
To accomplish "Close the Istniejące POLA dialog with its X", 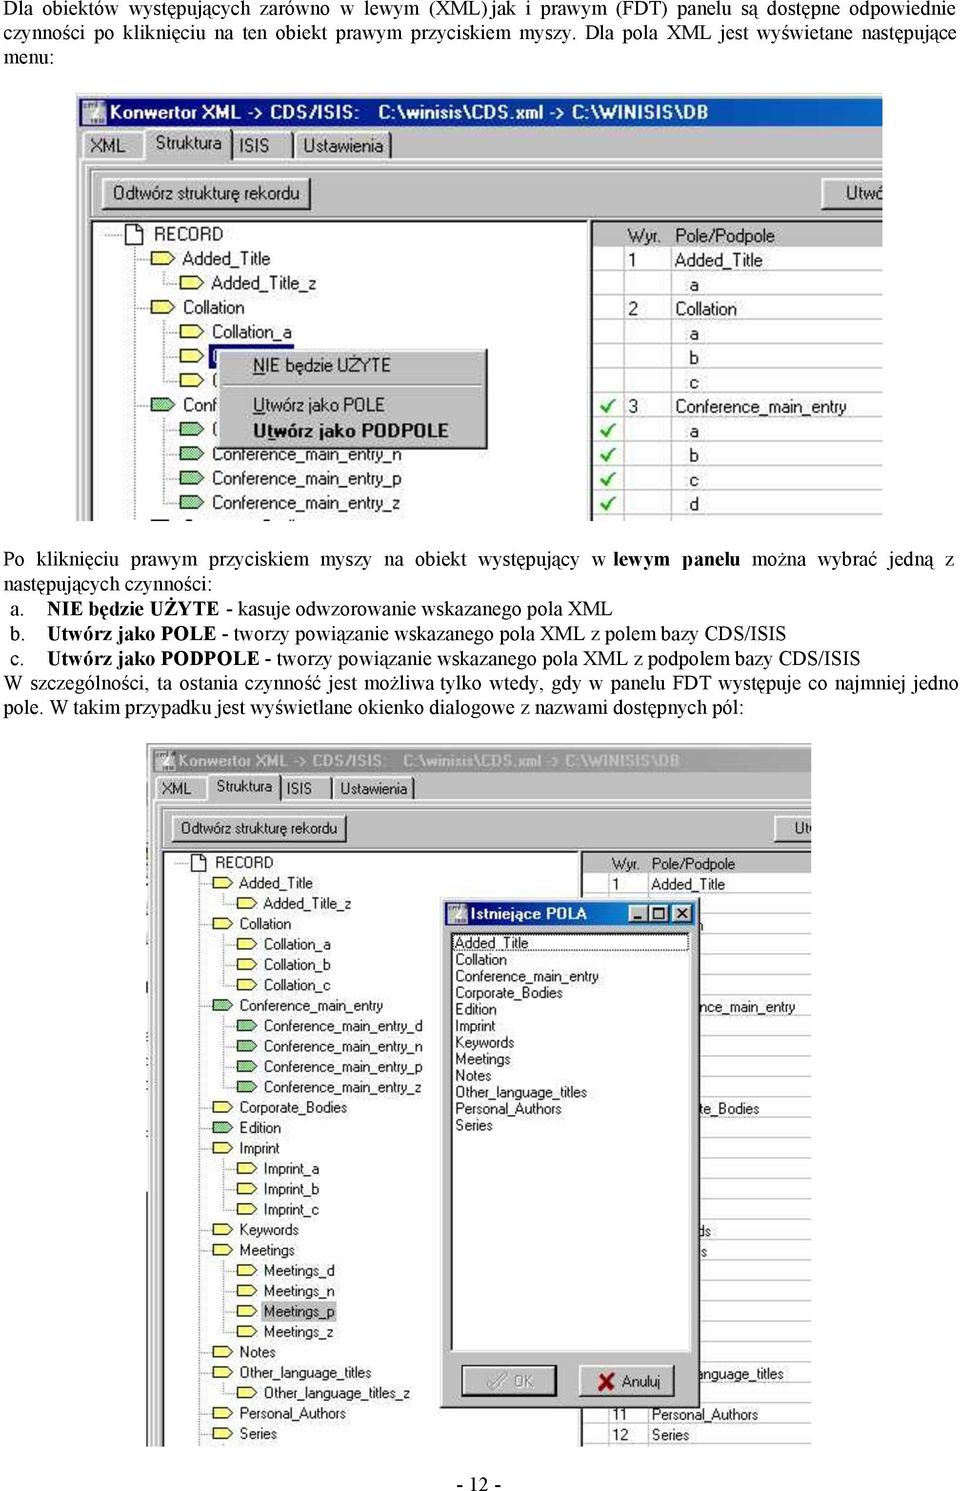I will 681,913.
